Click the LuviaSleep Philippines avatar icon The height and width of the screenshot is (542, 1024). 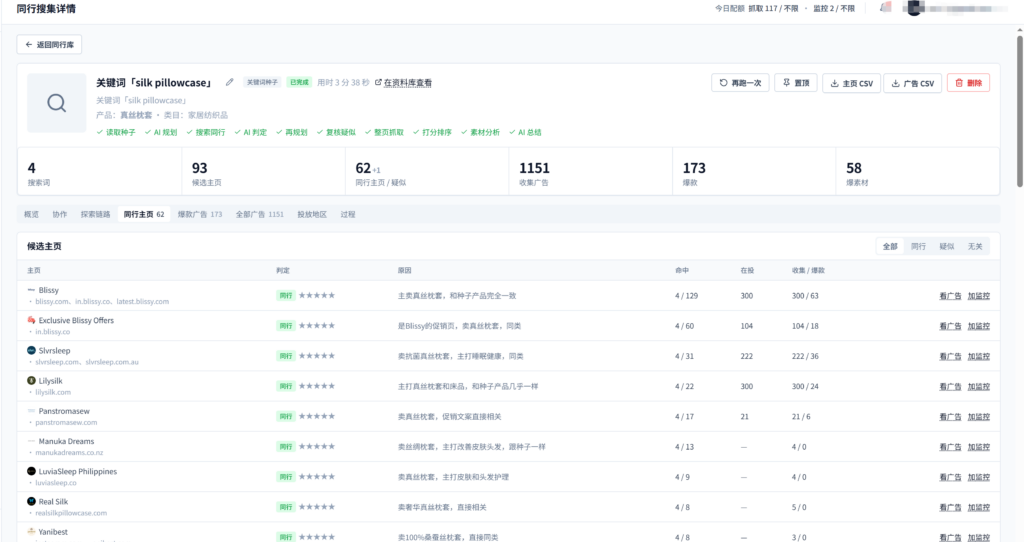31,471
